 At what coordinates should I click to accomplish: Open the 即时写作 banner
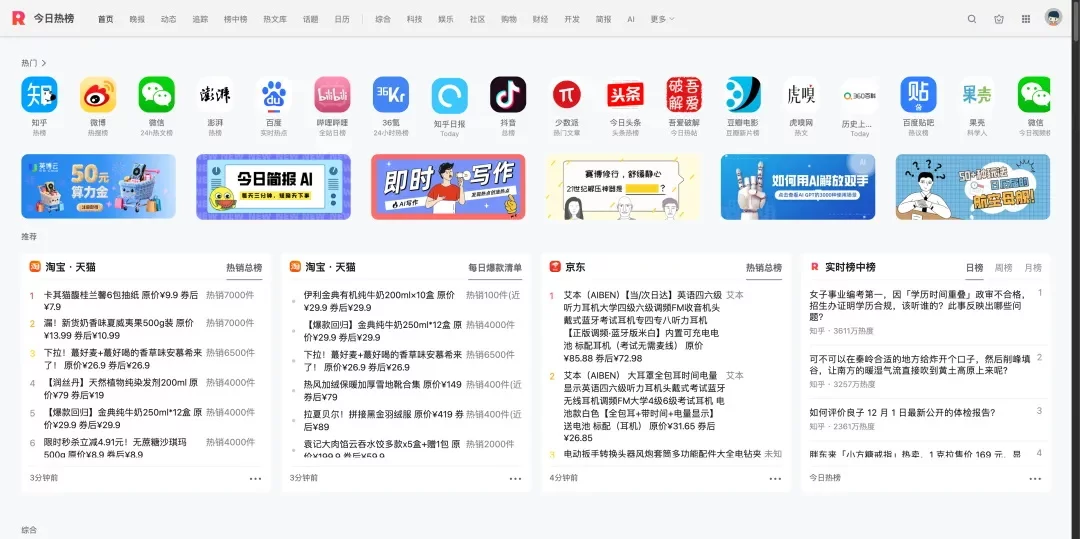[x=448, y=187]
